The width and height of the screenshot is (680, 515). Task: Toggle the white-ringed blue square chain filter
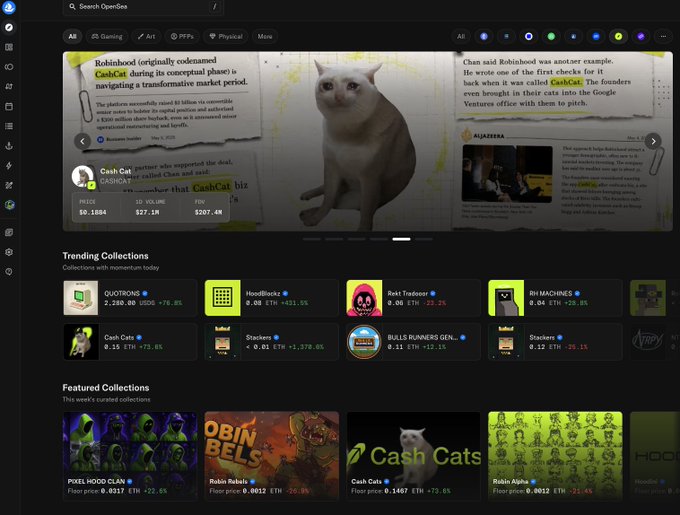(x=529, y=36)
